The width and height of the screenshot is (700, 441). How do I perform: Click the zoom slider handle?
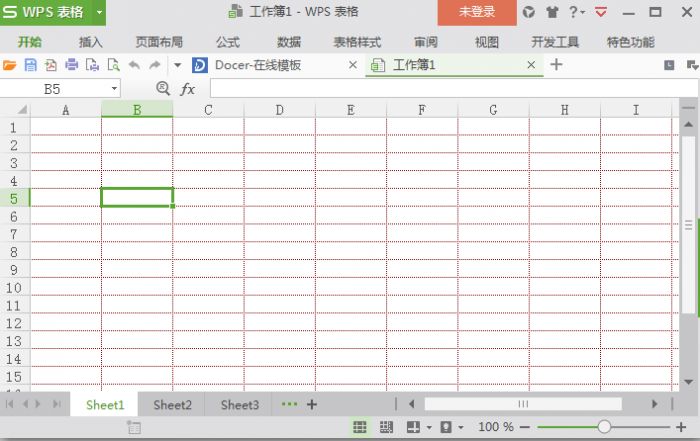tap(604, 427)
